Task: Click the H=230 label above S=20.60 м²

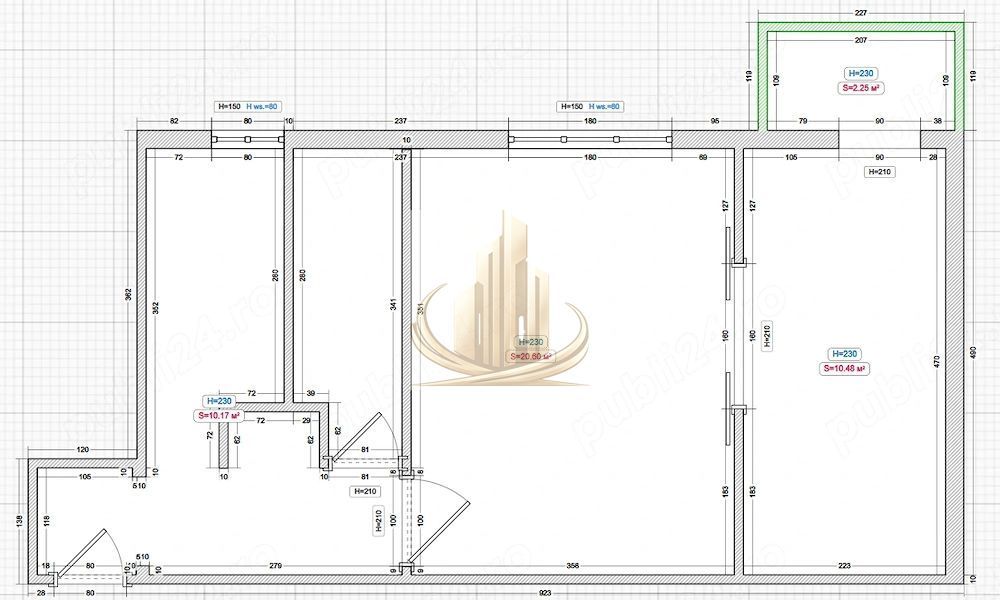Action: click(531, 342)
